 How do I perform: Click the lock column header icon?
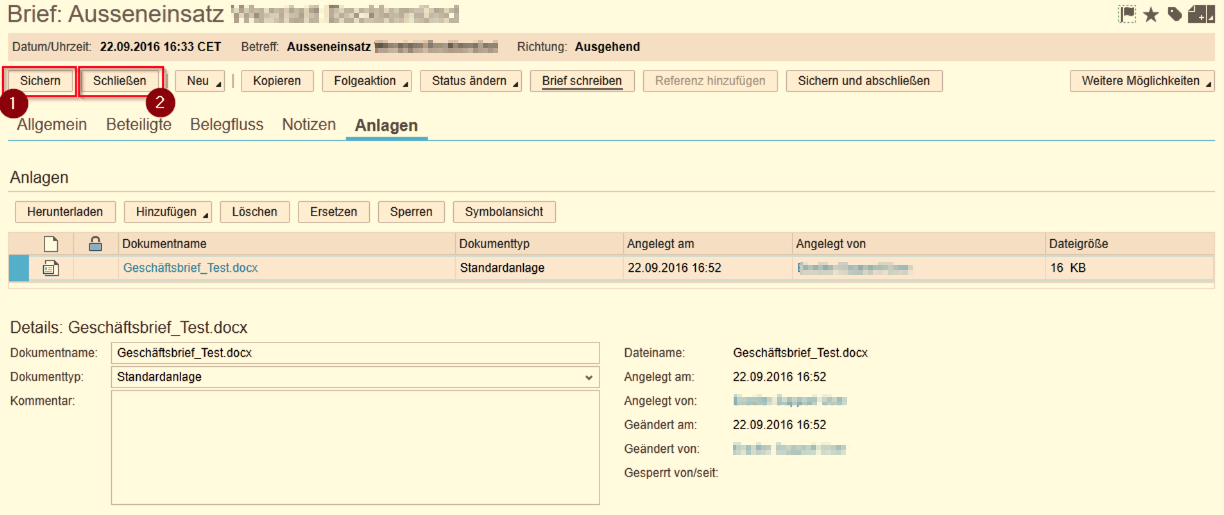(x=96, y=243)
